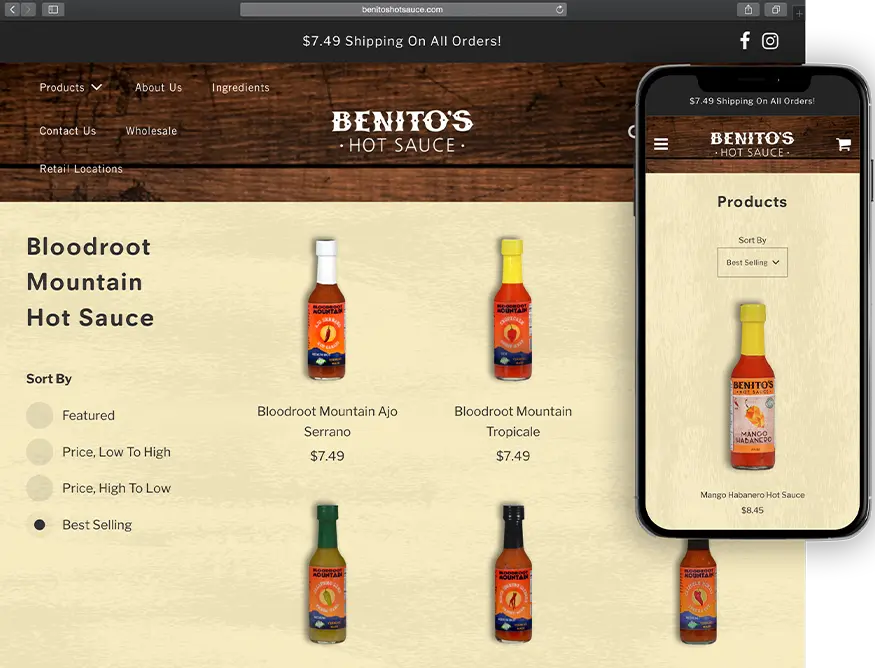The width and height of the screenshot is (875, 668).
Task: Click the green-cap hot sauce bottle image
Action: 327,574
